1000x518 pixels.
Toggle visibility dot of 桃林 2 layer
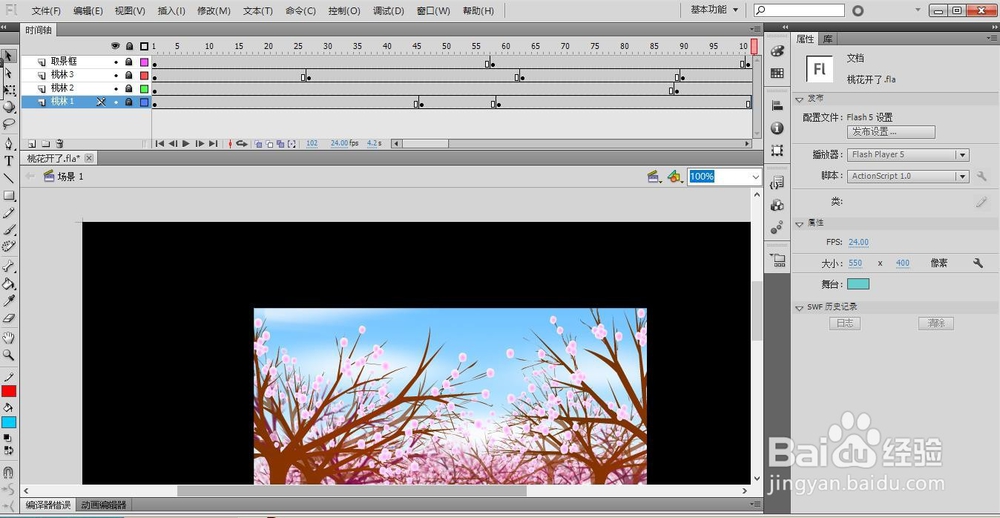(115, 89)
